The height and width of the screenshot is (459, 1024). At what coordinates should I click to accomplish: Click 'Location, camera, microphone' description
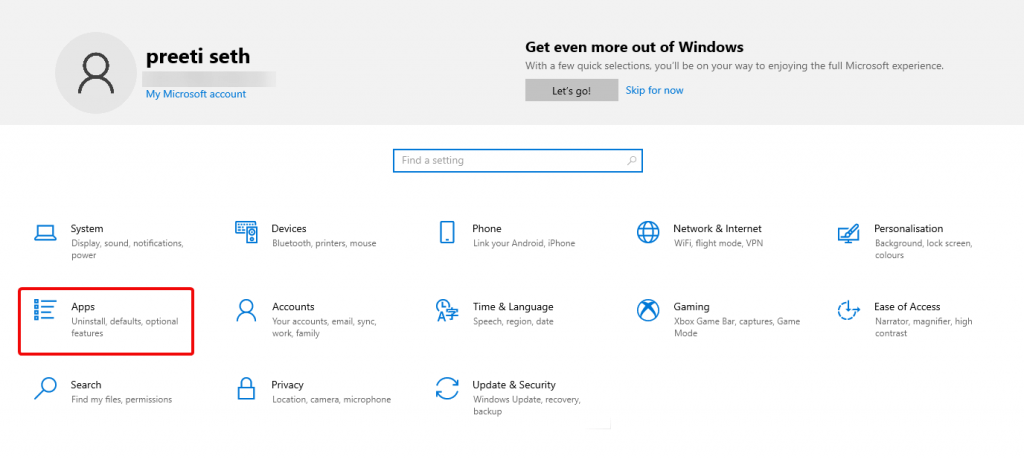[x=331, y=400]
